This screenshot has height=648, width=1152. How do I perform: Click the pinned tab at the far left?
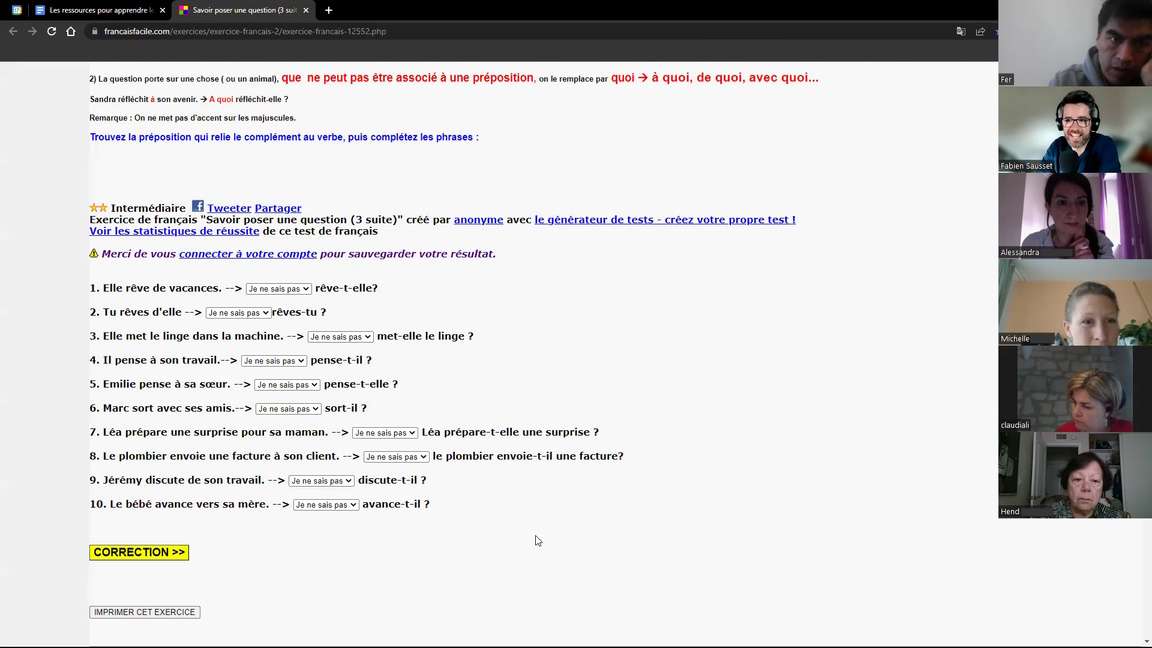[x=16, y=10]
